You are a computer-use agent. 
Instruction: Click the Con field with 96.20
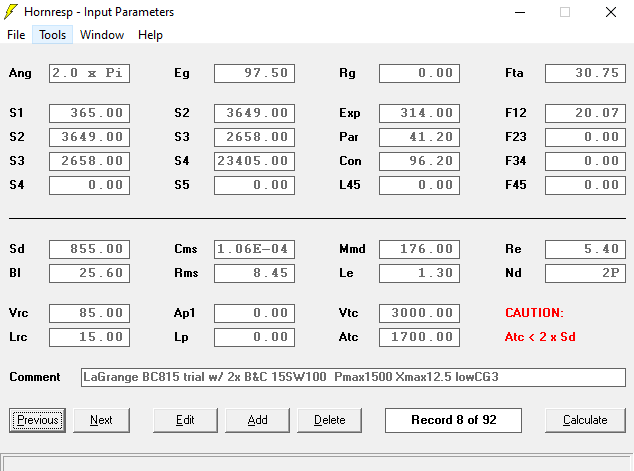(x=419, y=161)
